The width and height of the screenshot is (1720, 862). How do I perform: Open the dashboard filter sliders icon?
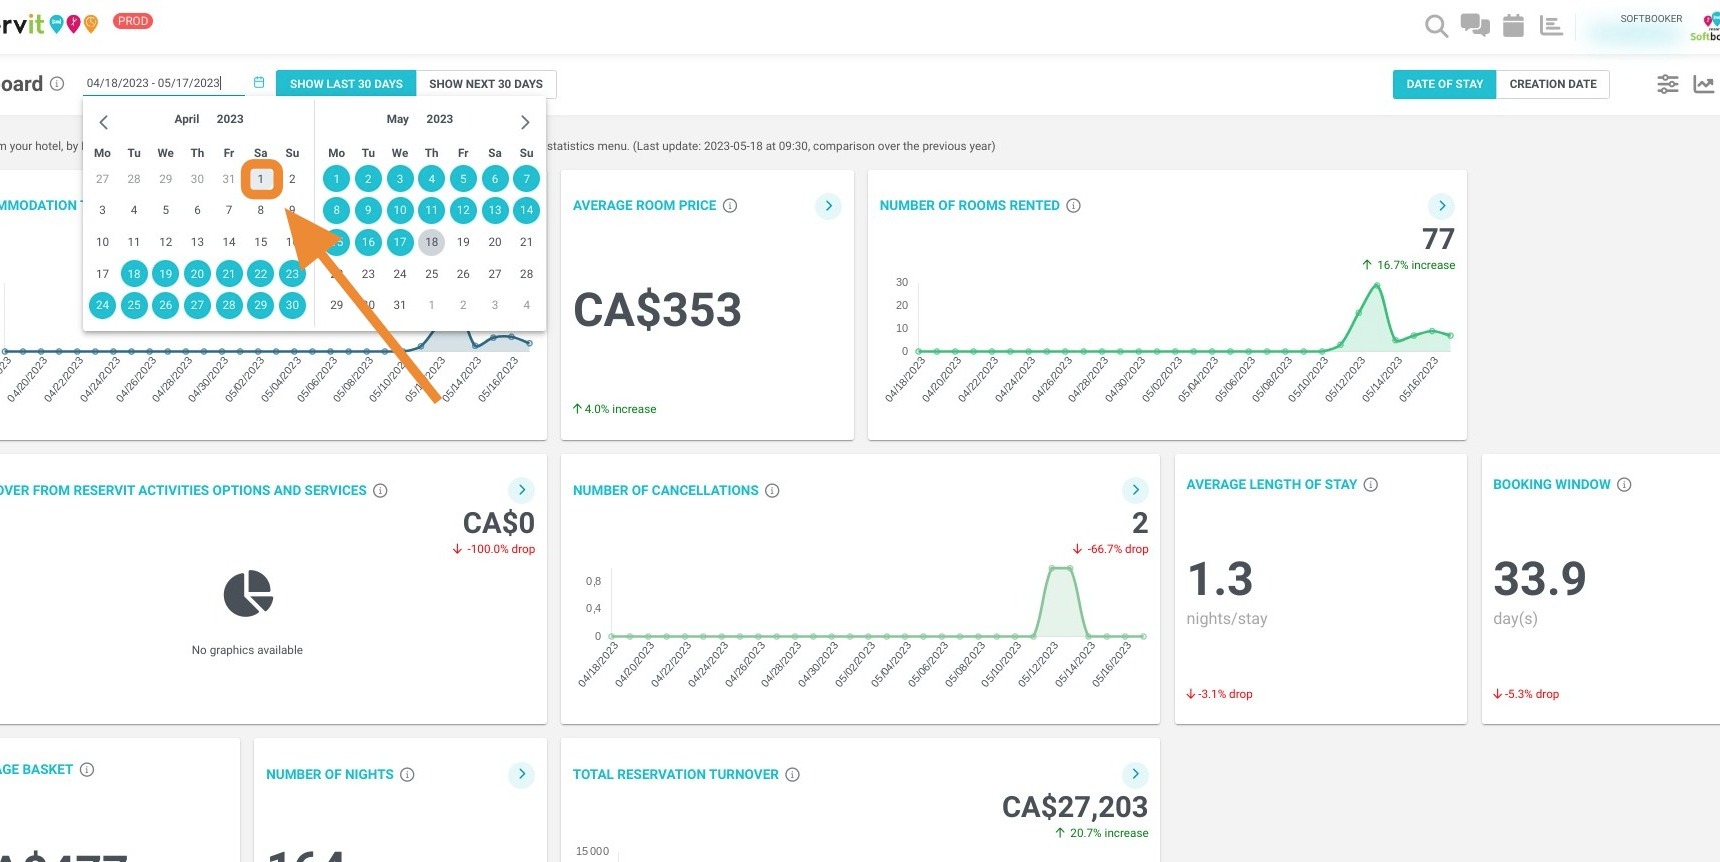(x=1668, y=84)
